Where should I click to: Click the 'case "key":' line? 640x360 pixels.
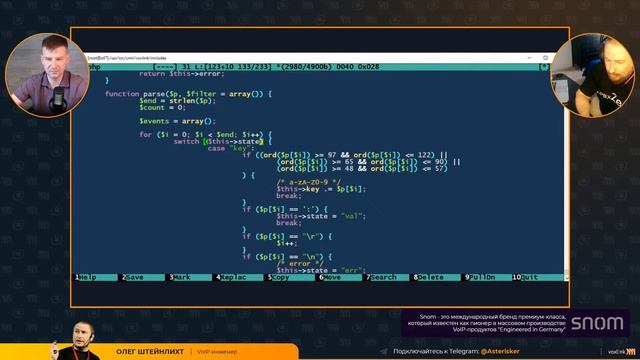tap(231, 149)
